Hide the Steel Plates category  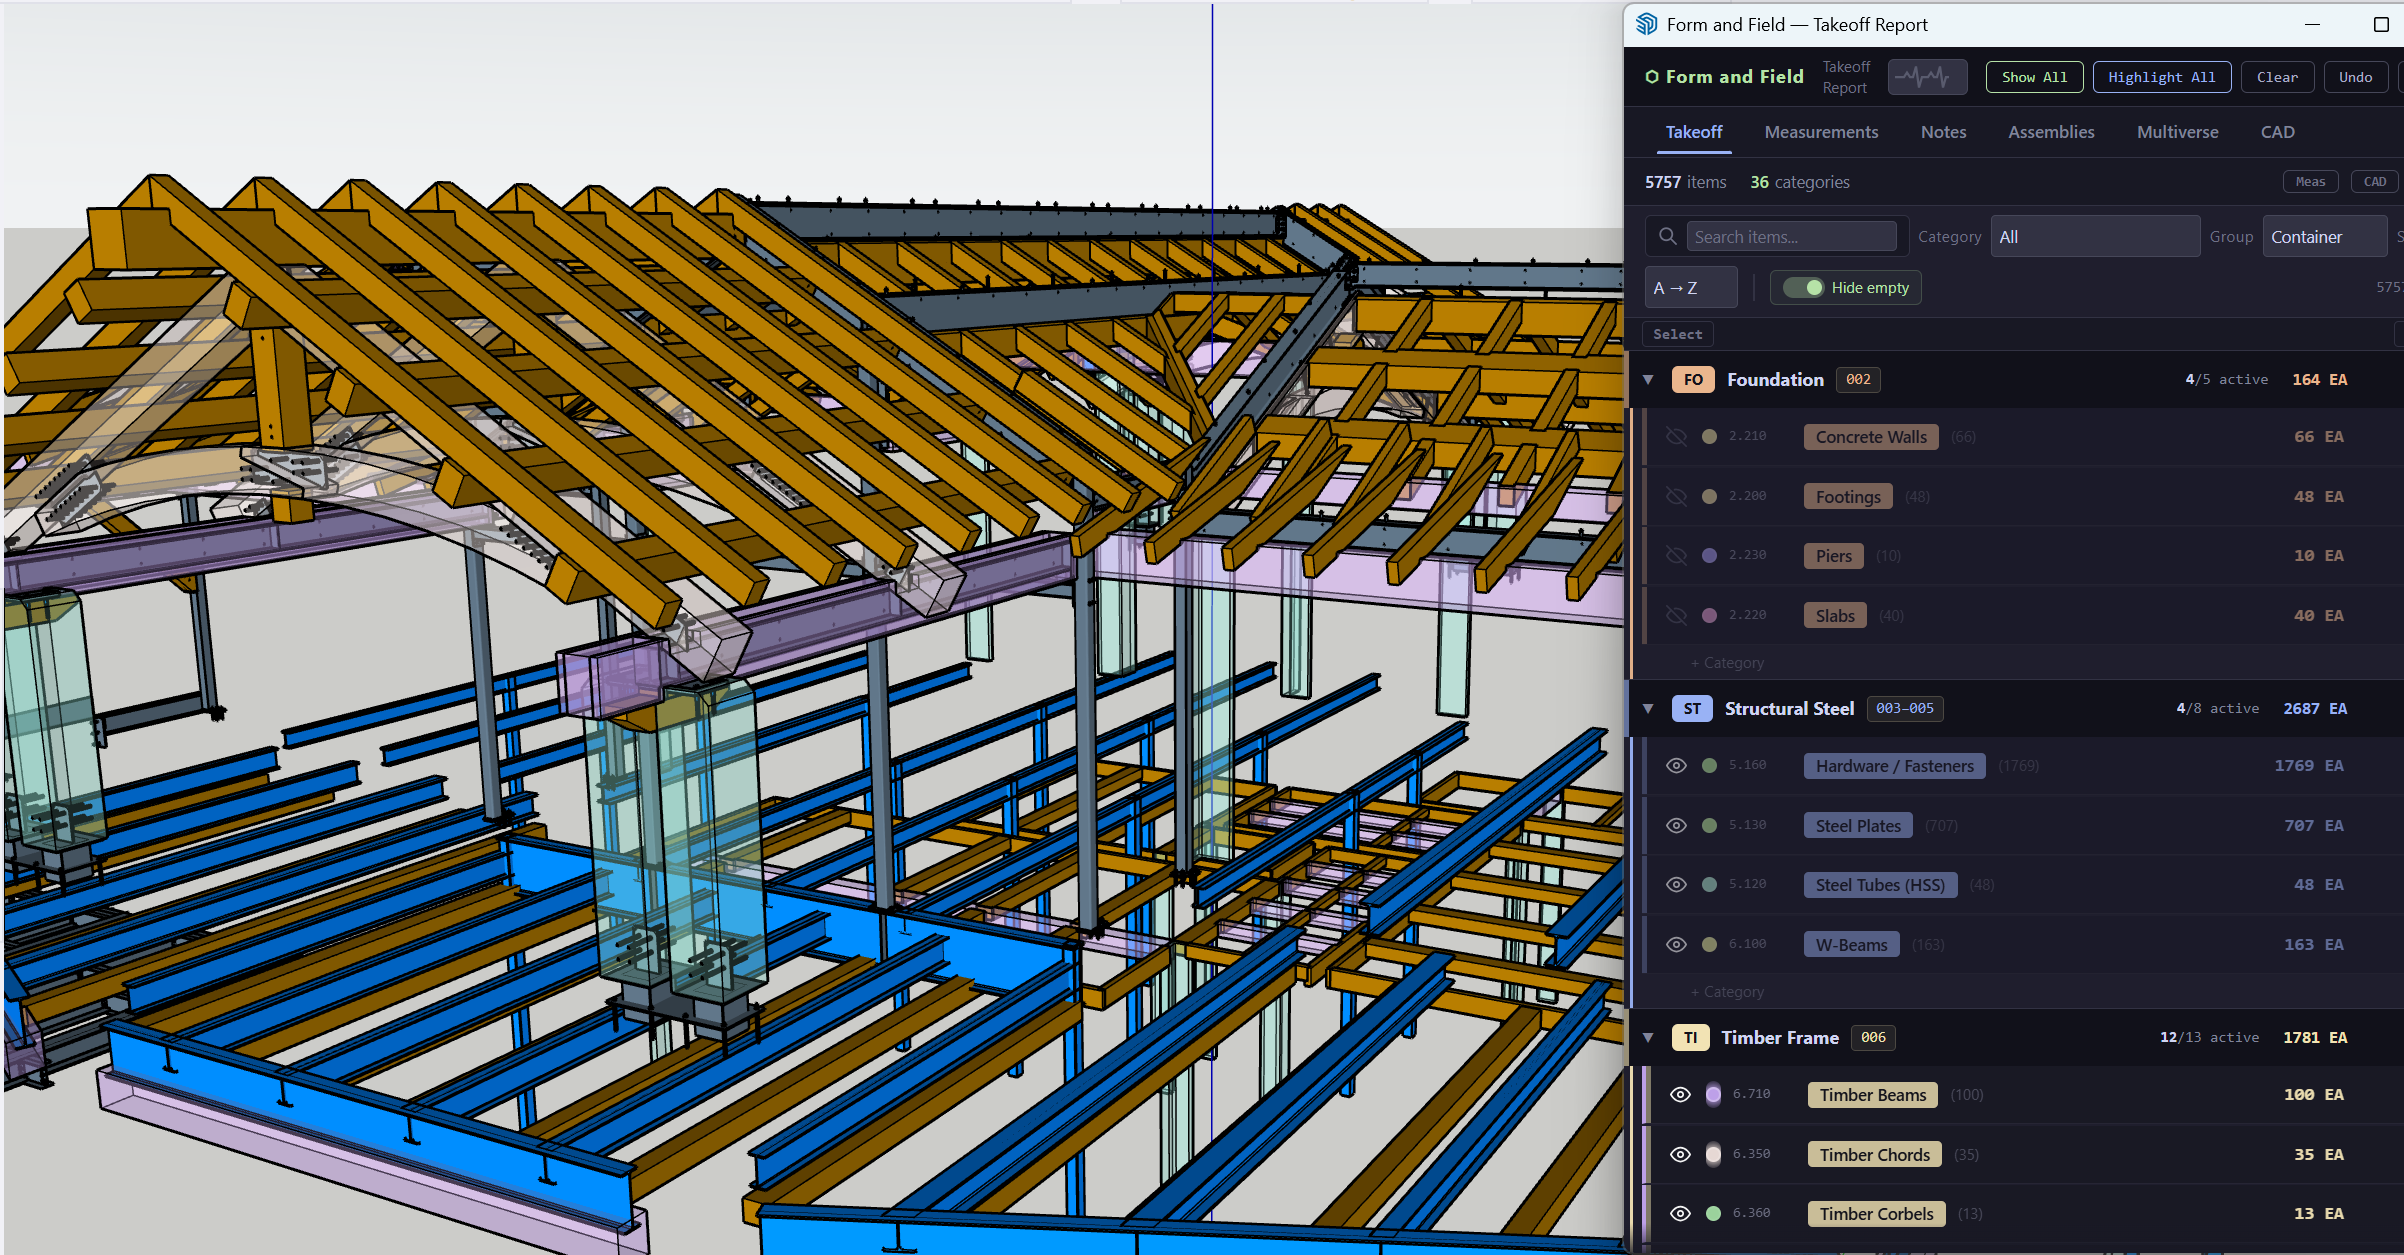1676,826
